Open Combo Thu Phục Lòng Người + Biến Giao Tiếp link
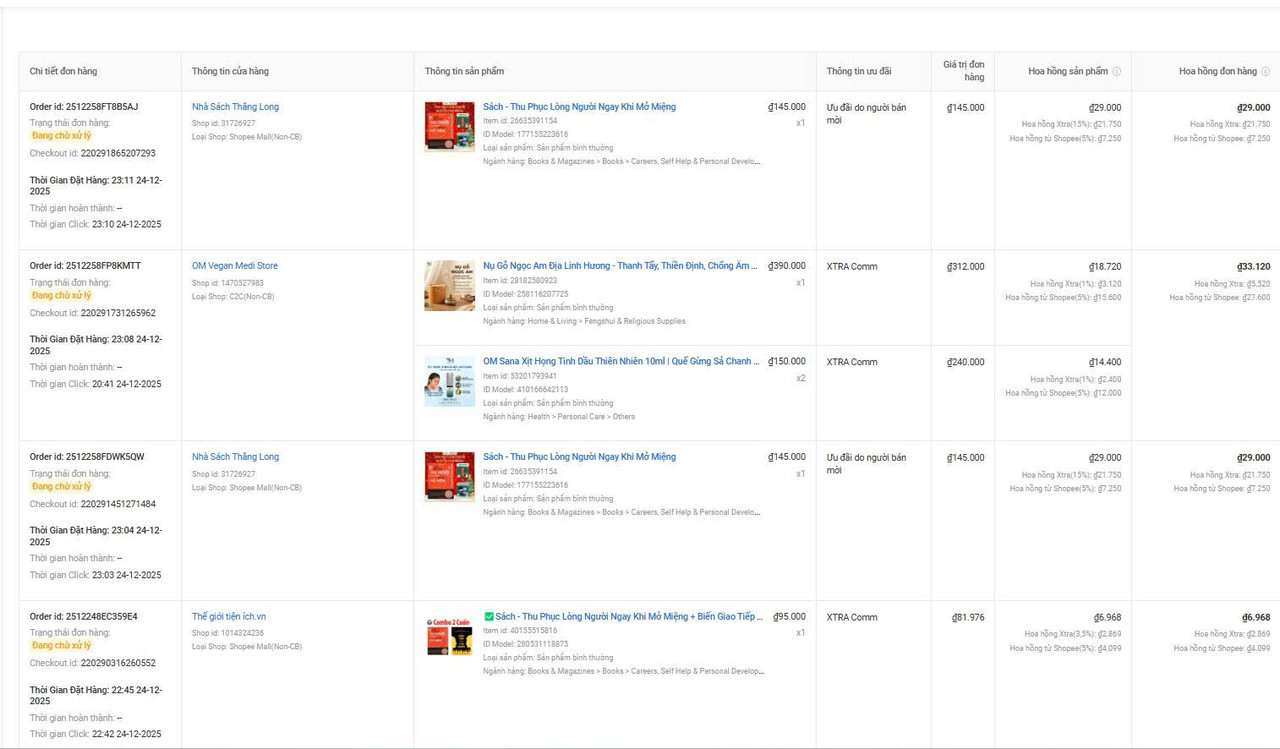 [x=629, y=617]
